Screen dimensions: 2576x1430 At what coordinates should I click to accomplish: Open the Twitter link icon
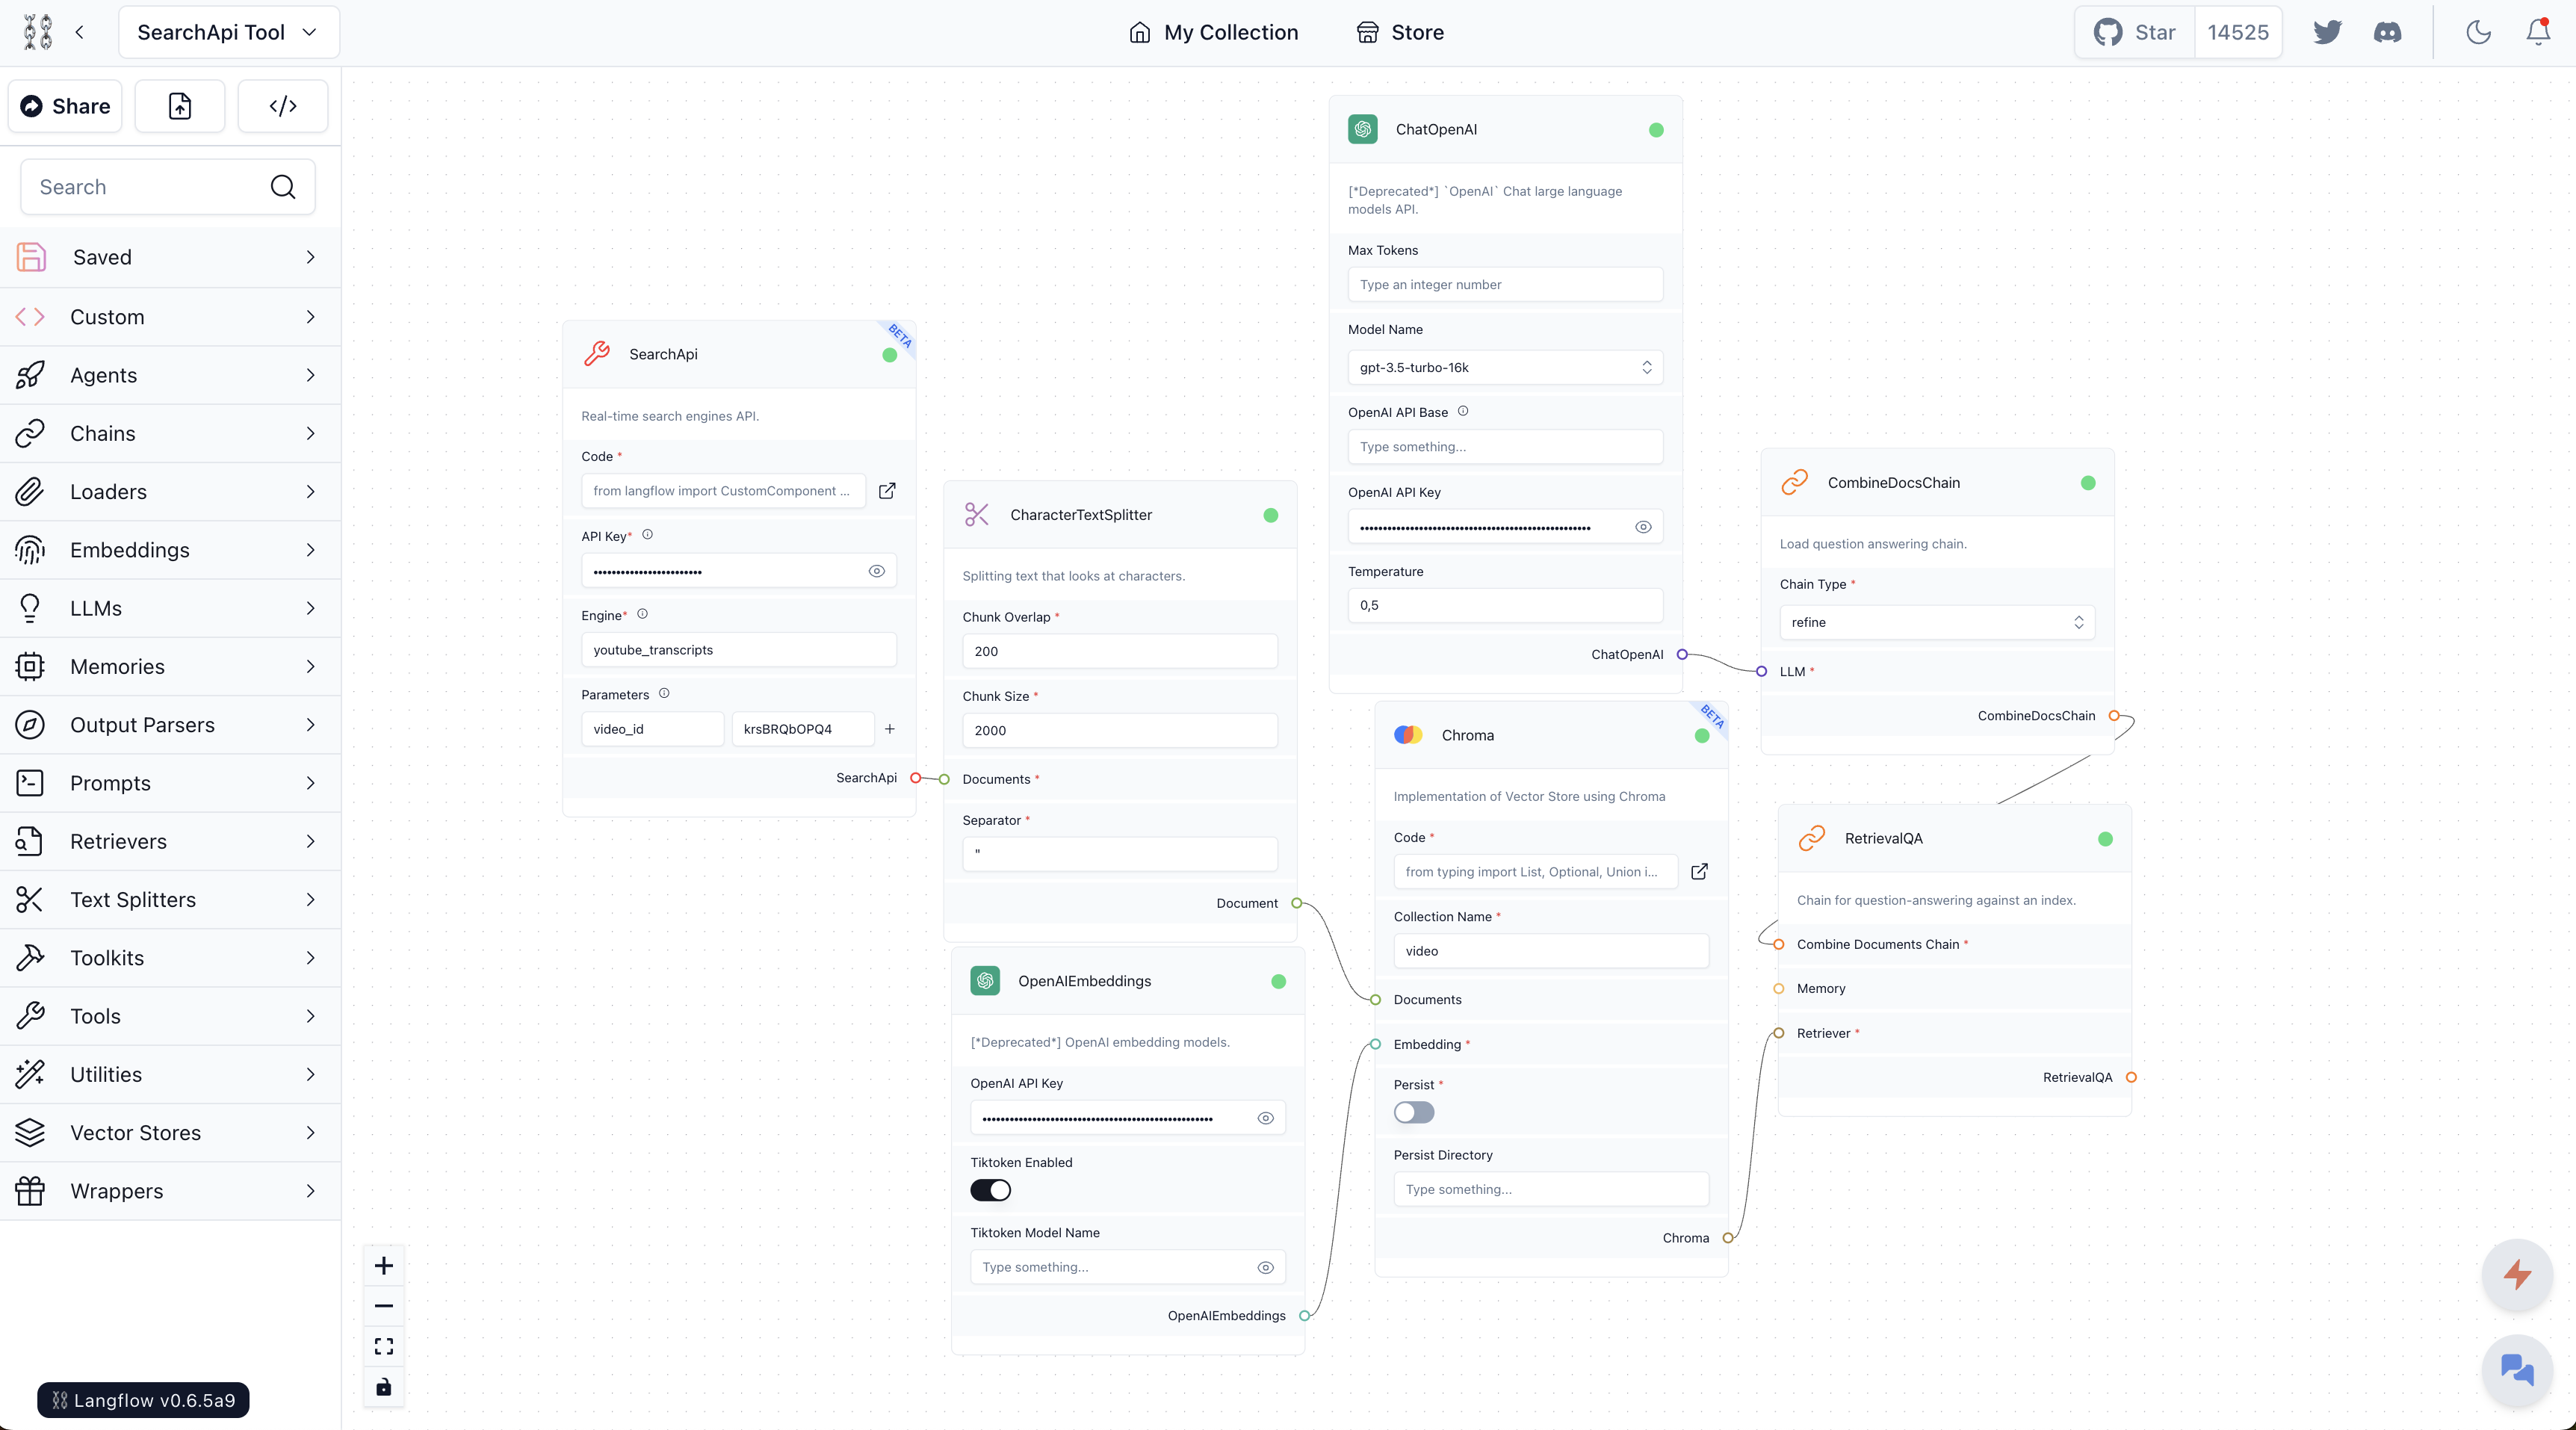click(x=2327, y=32)
